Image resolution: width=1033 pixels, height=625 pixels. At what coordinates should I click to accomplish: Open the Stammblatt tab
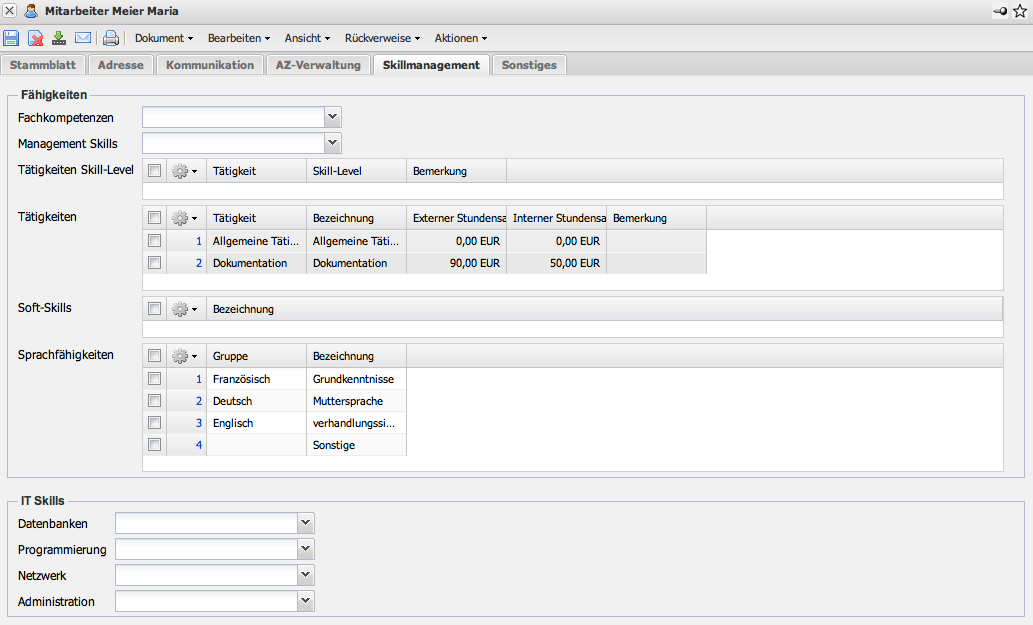pos(44,65)
